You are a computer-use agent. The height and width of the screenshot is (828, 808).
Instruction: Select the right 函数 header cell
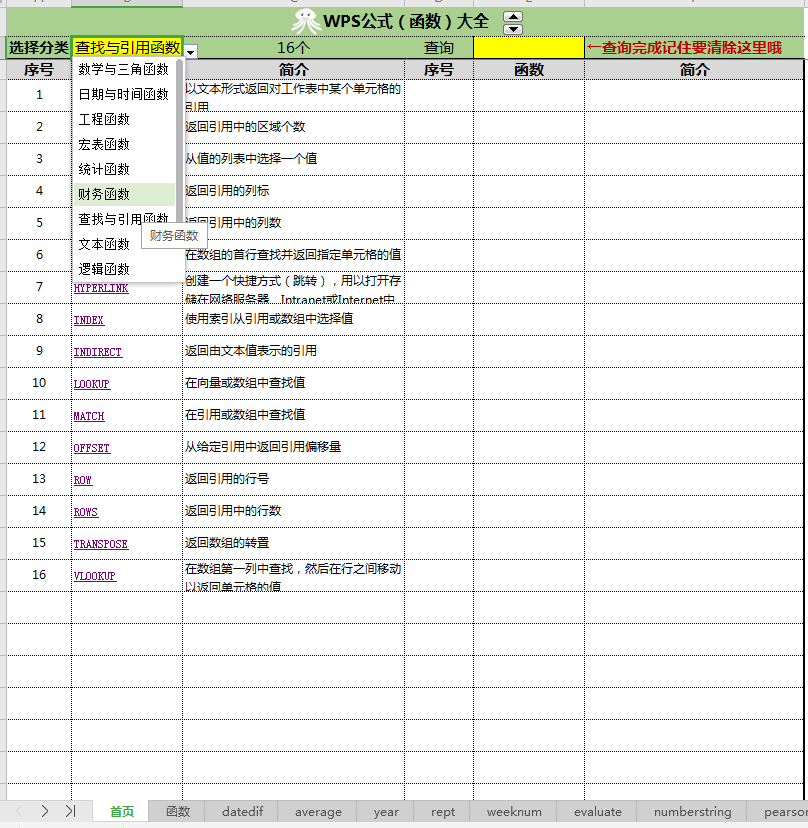tap(529, 70)
